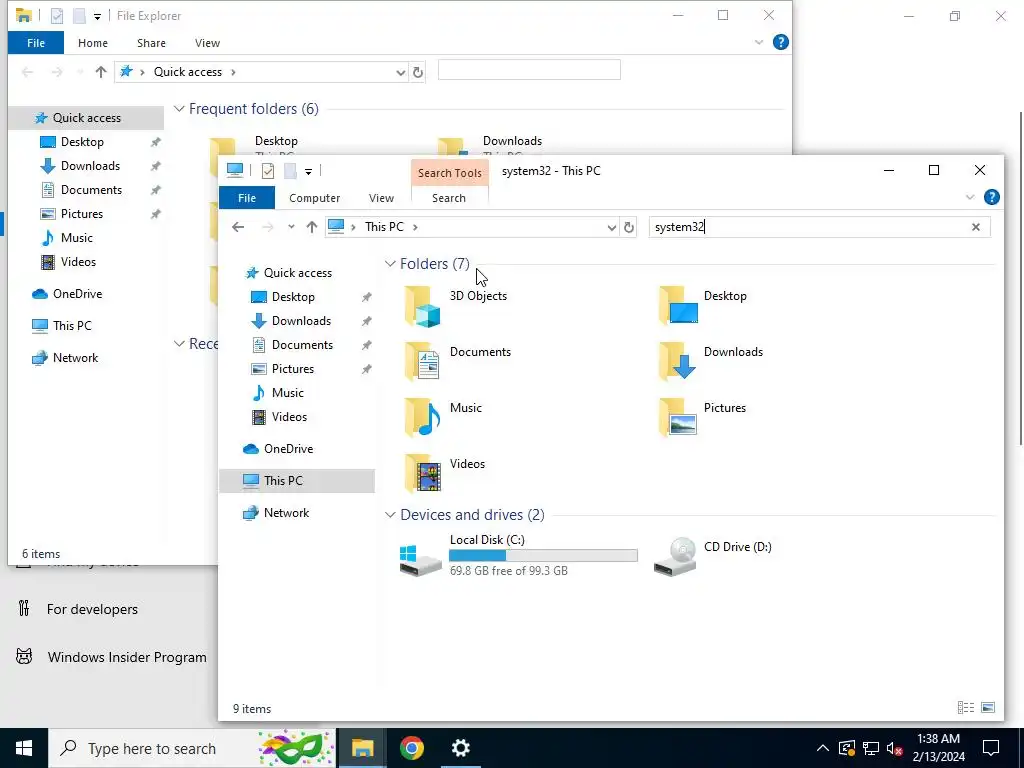Show hidden system tray icons
Screen dimensions: 1024x768
(x=823, y=748)
